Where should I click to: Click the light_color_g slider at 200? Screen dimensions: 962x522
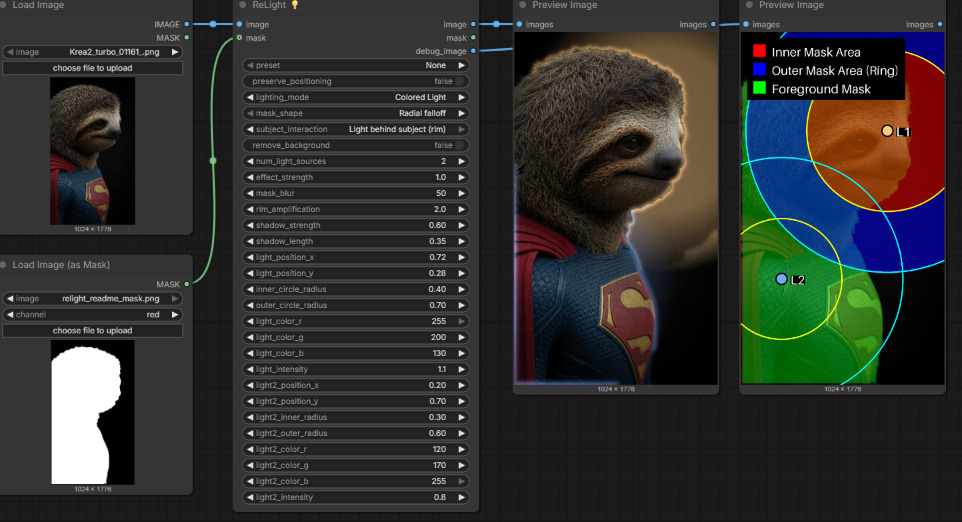[356, 337]
